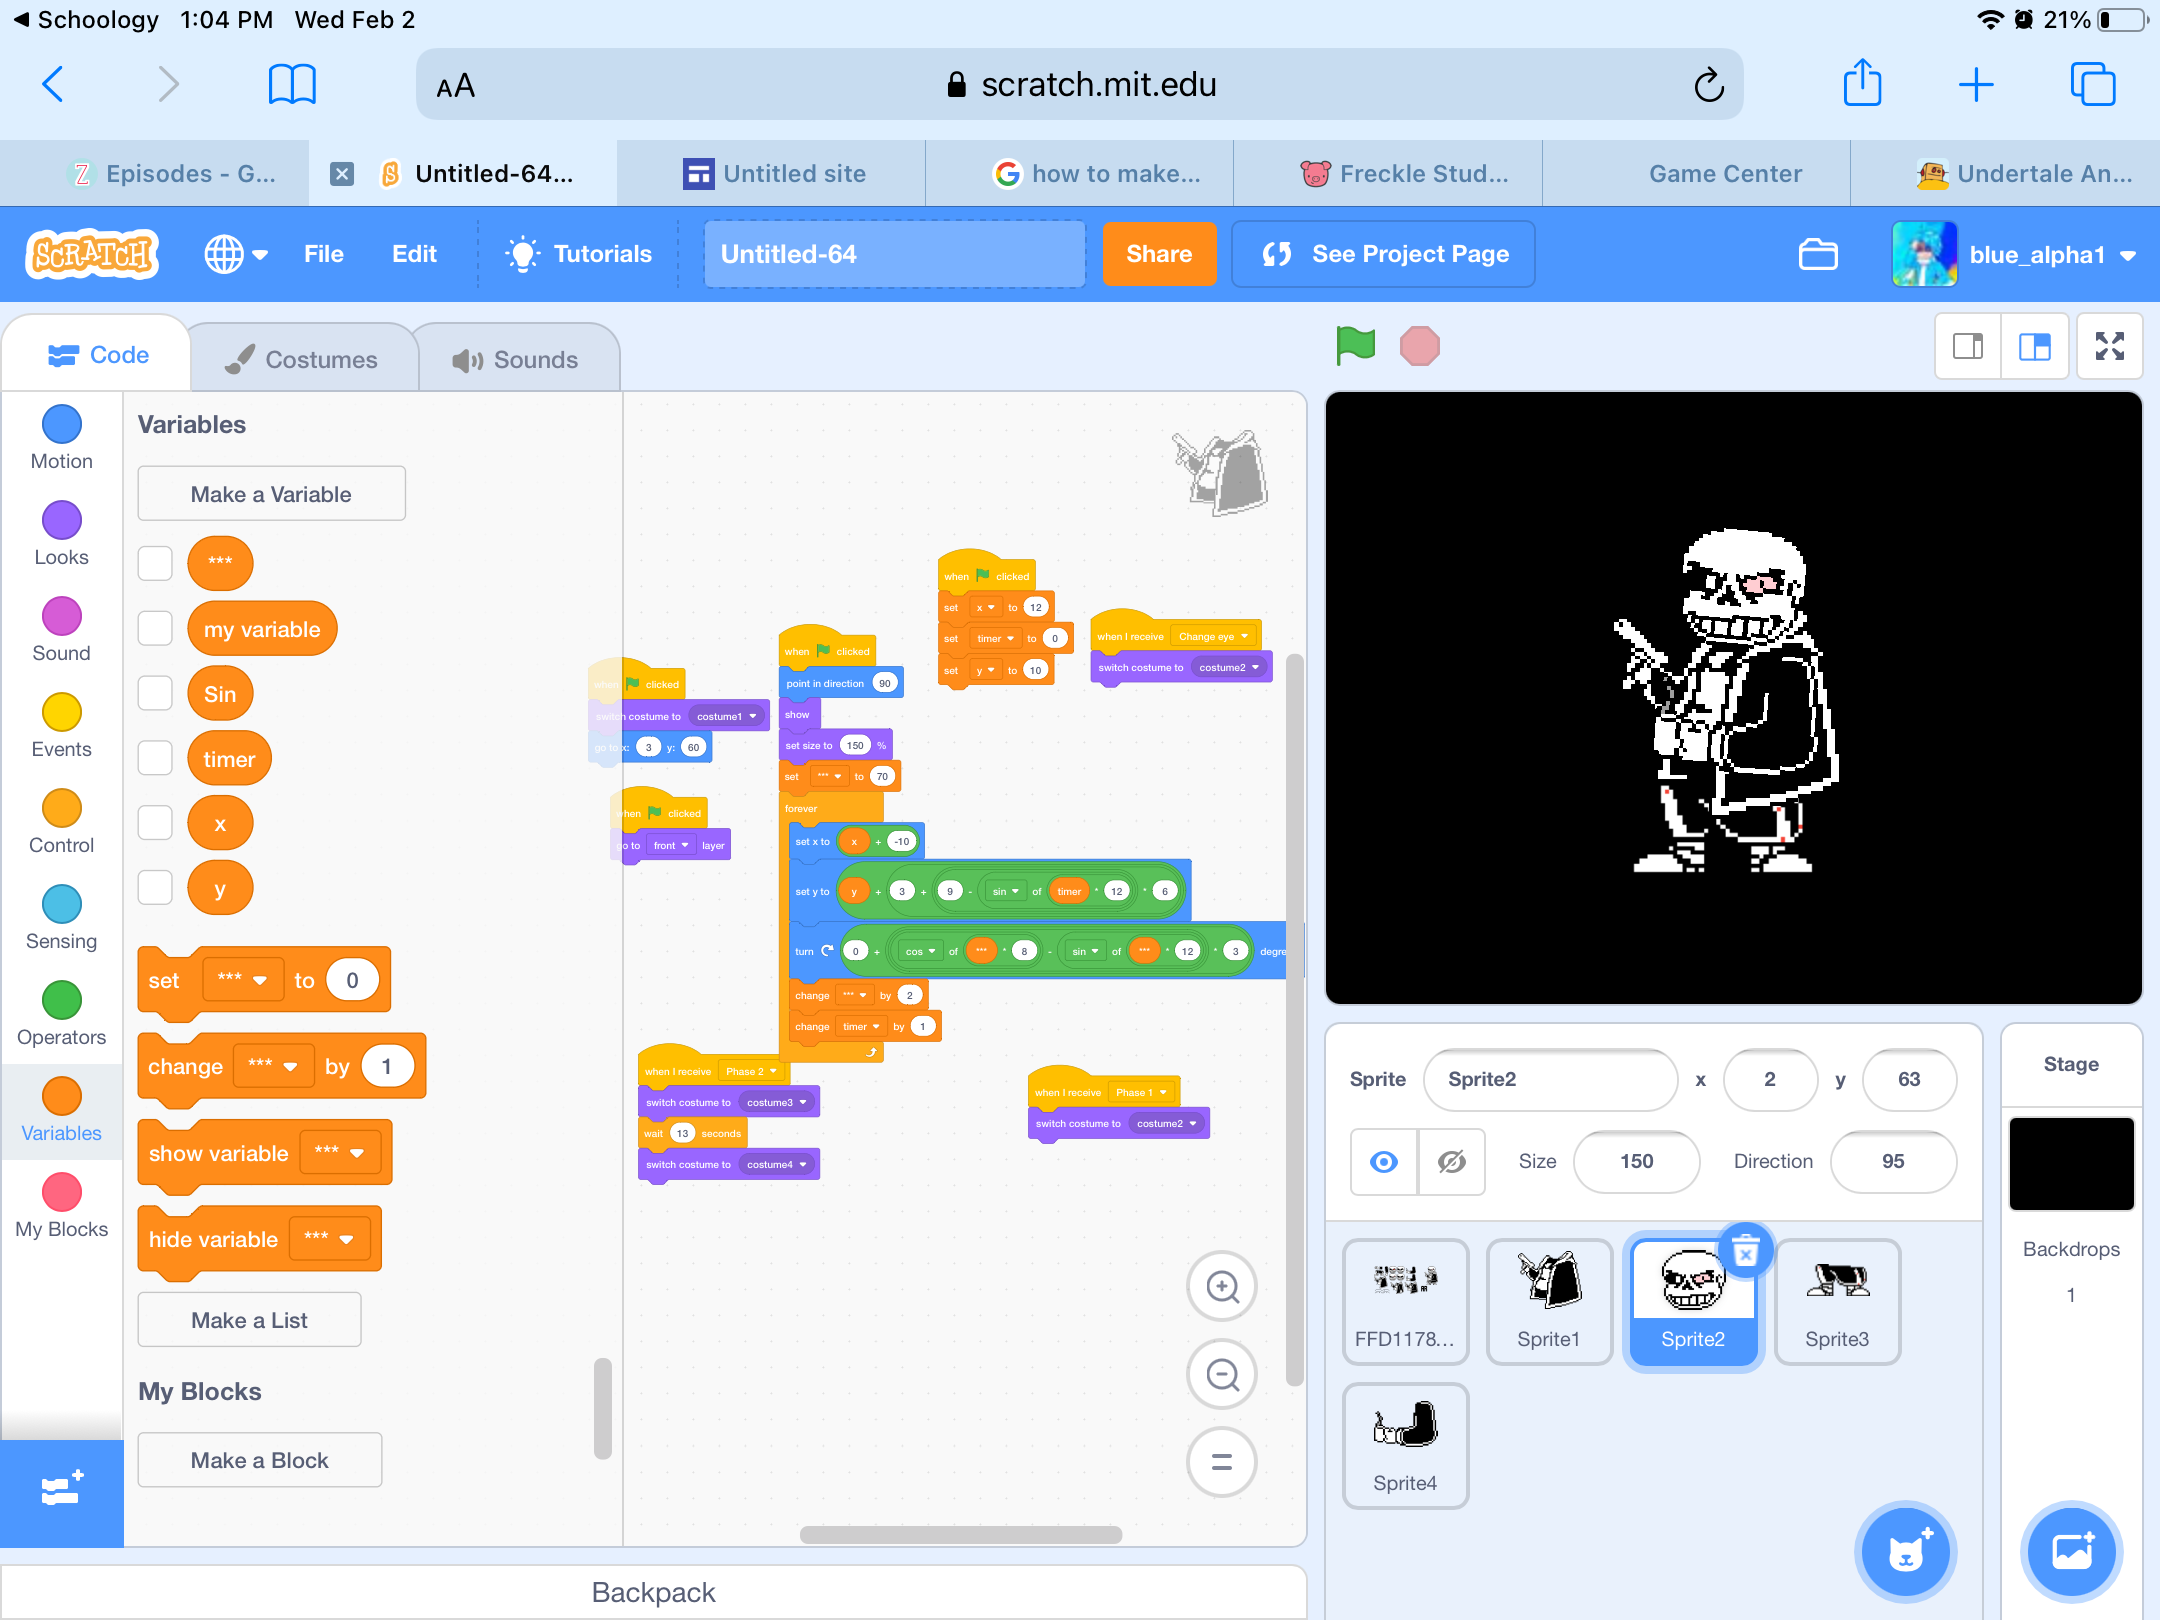
Task: Enable the stage display checkbox for my variable
Action: (155, 628)
